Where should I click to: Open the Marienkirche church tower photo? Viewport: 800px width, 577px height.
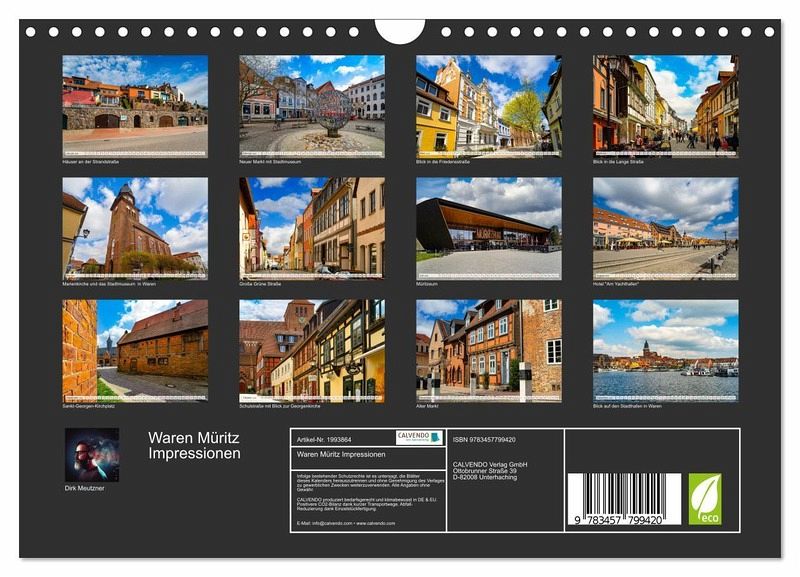(135, 228)
